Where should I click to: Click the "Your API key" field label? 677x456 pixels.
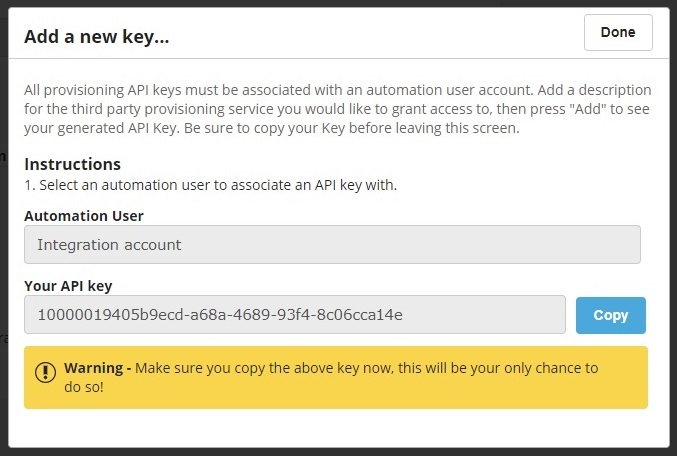coord(68,286)
